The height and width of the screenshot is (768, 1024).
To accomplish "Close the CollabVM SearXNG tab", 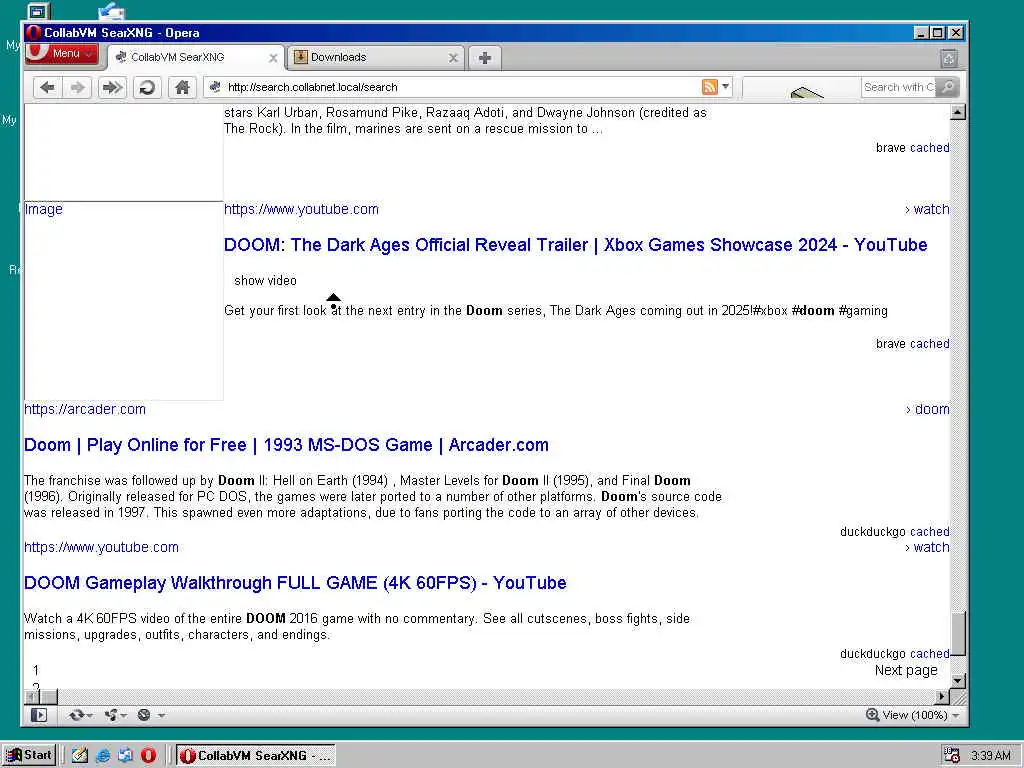I will (273, 58).
